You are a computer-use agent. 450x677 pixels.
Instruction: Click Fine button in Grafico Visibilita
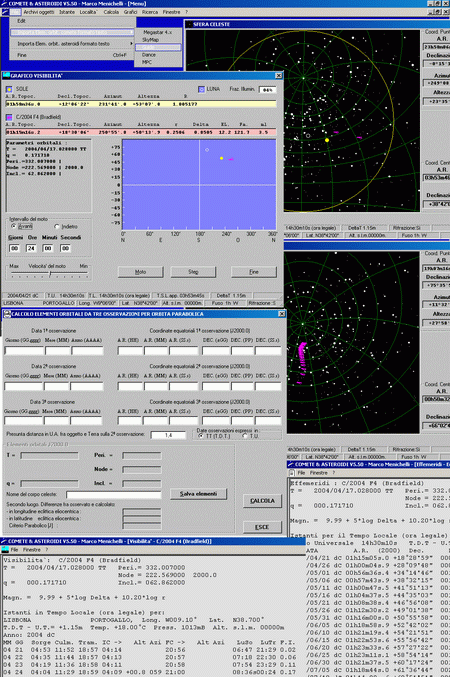pos(254,272)
